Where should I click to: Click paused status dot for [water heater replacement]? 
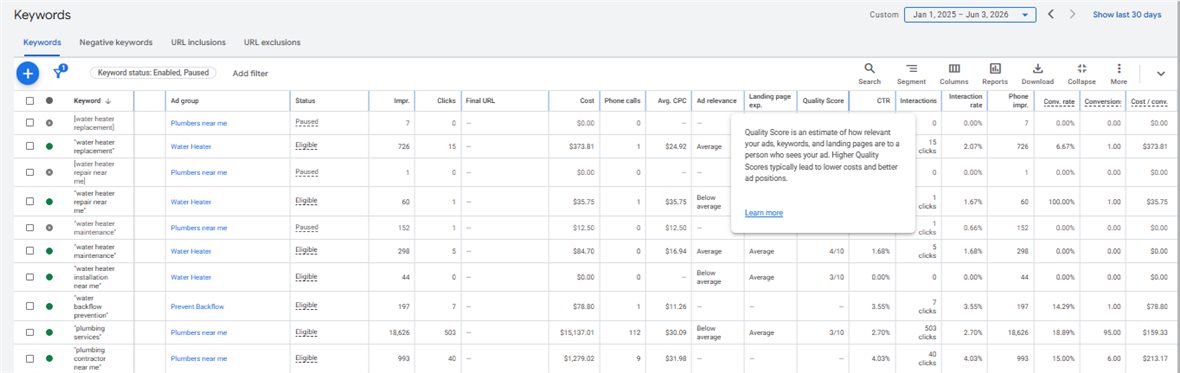(x=50, y=123)
